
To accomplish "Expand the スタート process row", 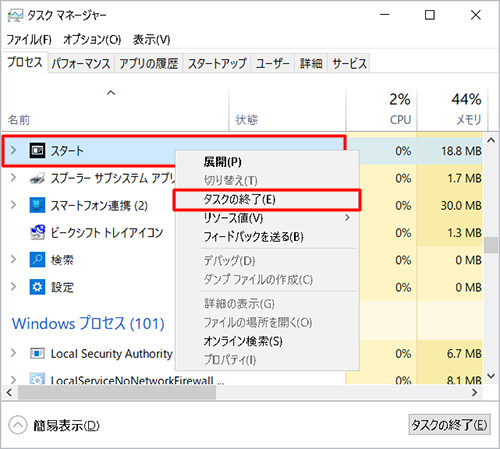I will coord(13,150).
